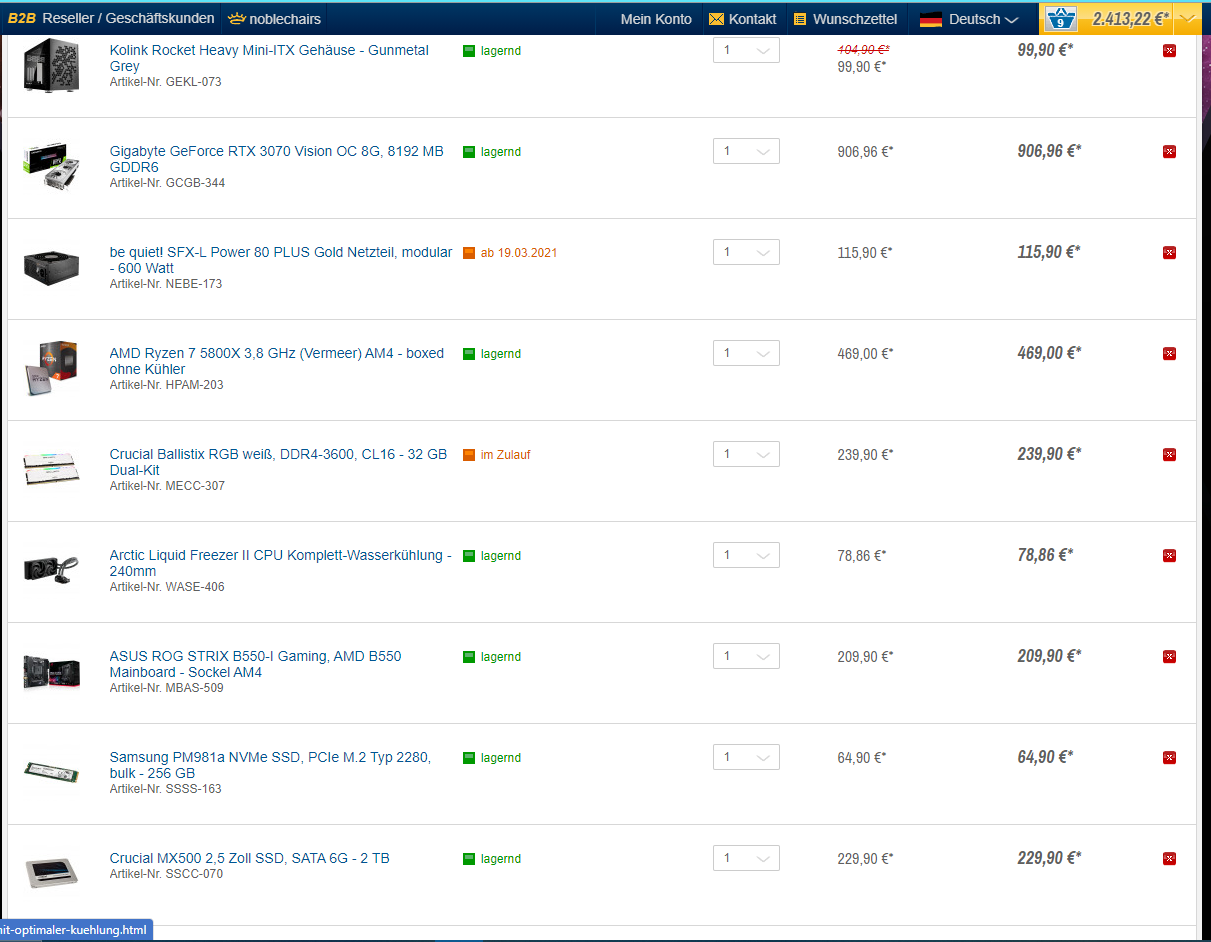
Task: Click Artikel-Nr. SSSS-163 text
Action: pyautogui.click(x=166, y=789)
